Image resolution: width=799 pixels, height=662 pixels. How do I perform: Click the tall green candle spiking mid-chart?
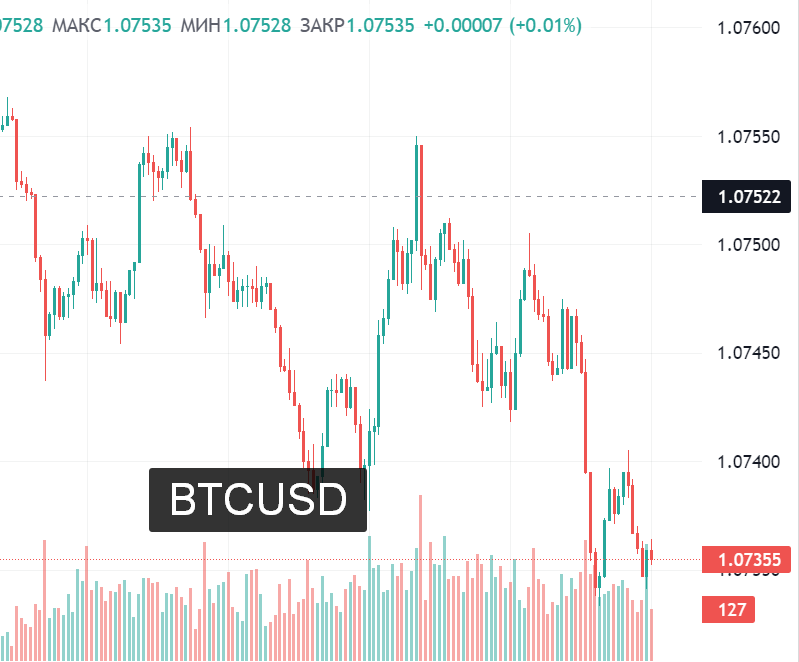[416, 190]
